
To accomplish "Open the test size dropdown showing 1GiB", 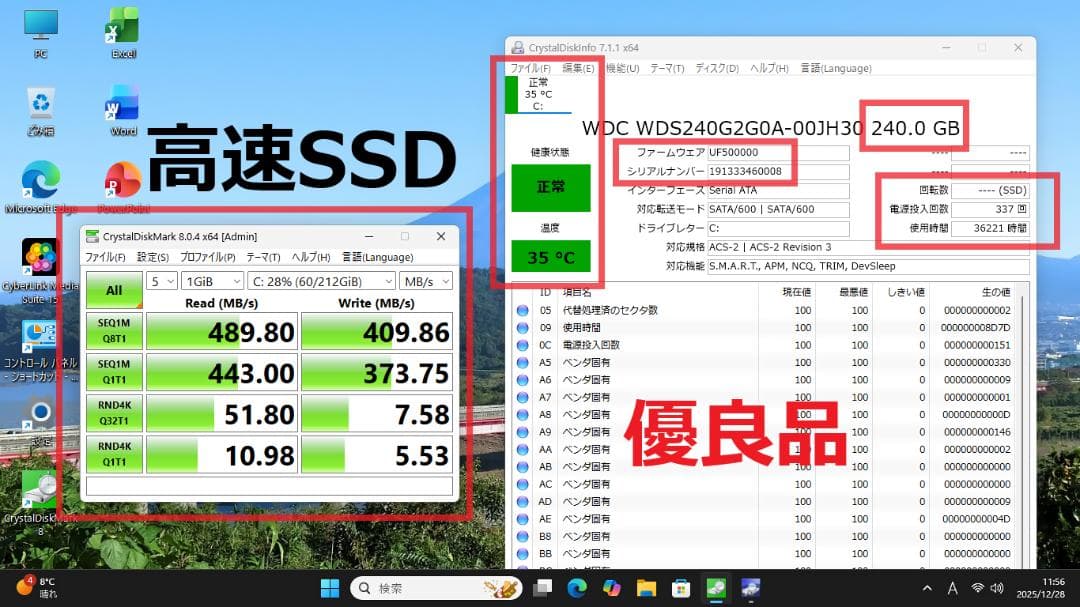I will 210,281.
